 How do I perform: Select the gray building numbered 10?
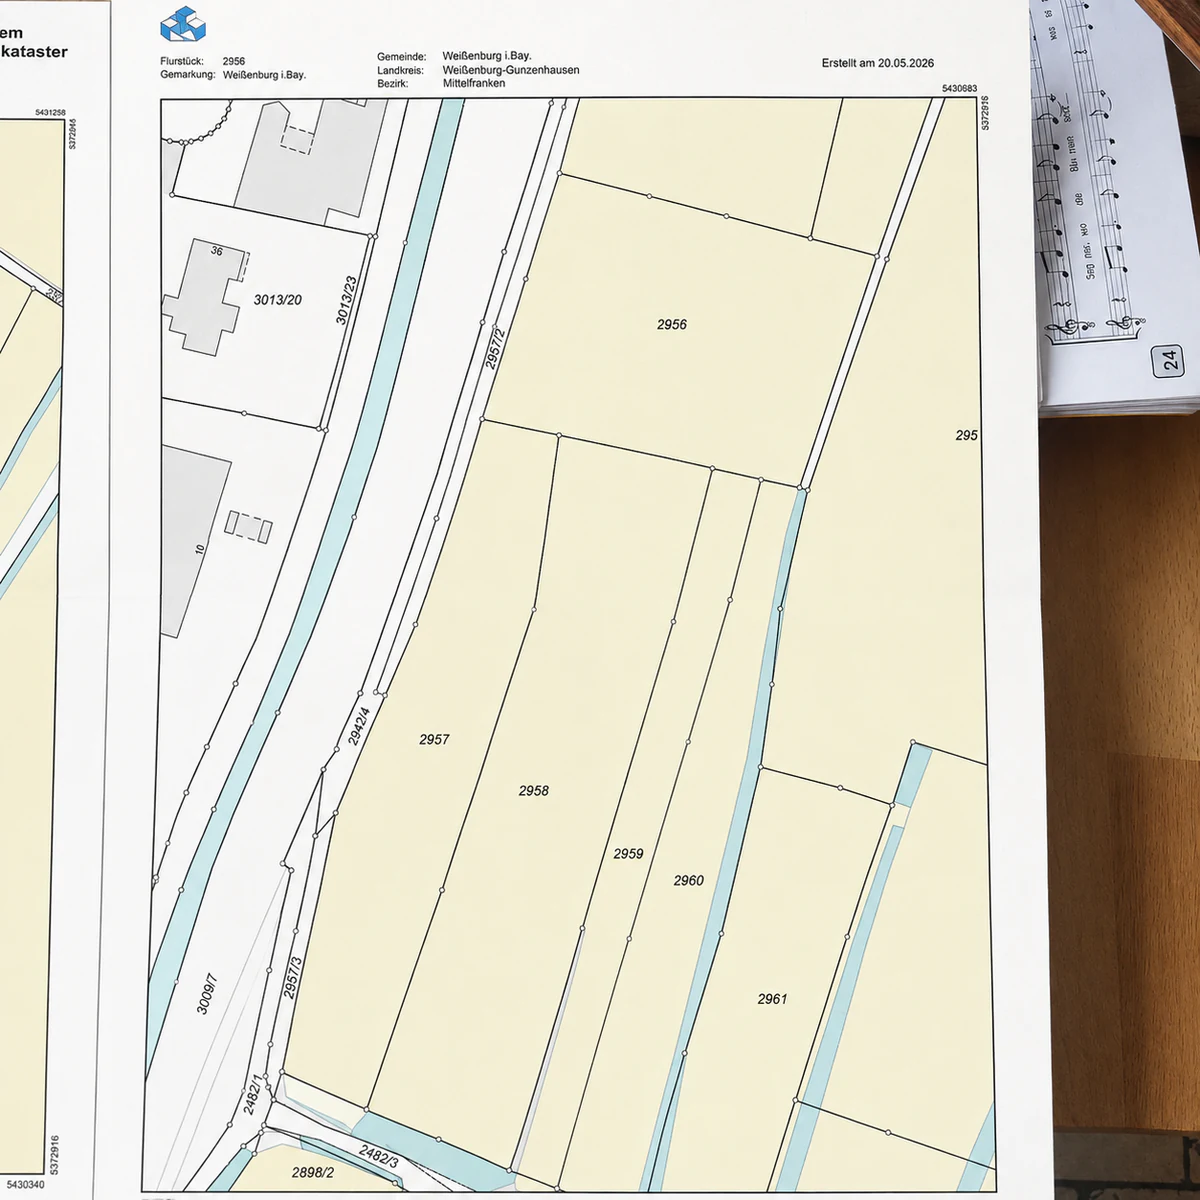coord(195,540)
